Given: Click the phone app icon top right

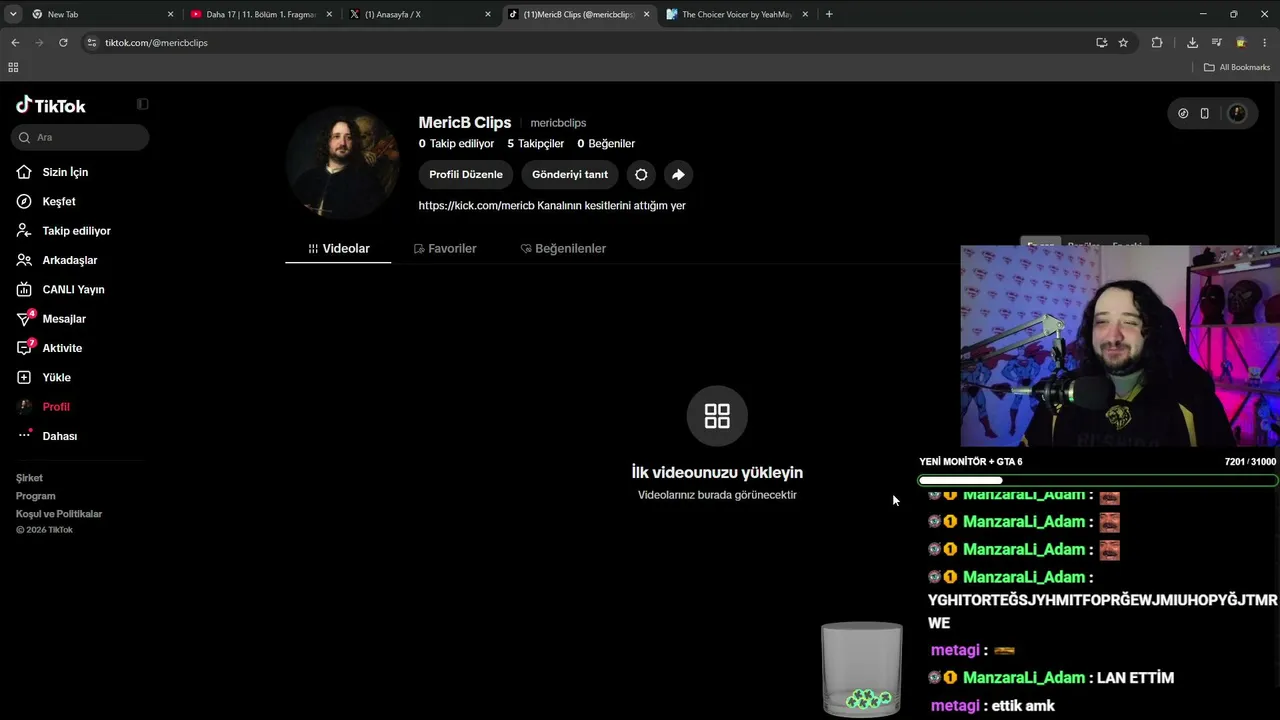Looking at the screenshot, I should pyautogui.click(x=1204, y=113).
